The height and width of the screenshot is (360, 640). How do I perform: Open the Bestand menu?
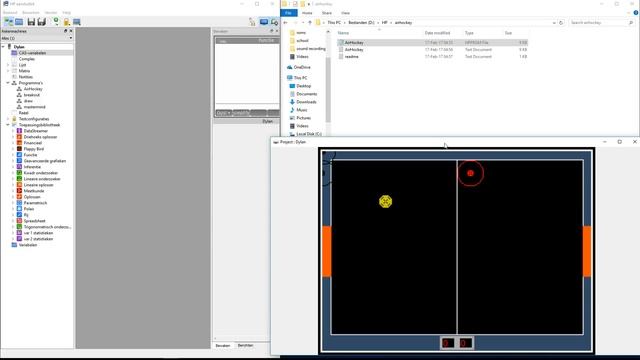10,13
